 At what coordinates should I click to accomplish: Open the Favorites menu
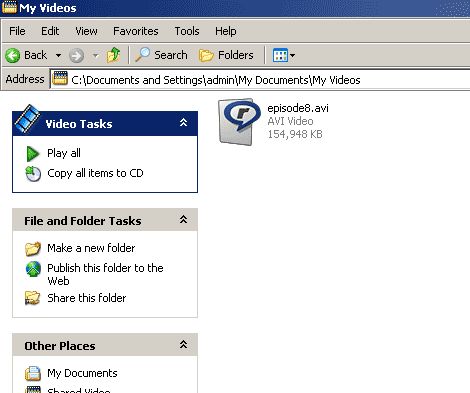[136, 31]
